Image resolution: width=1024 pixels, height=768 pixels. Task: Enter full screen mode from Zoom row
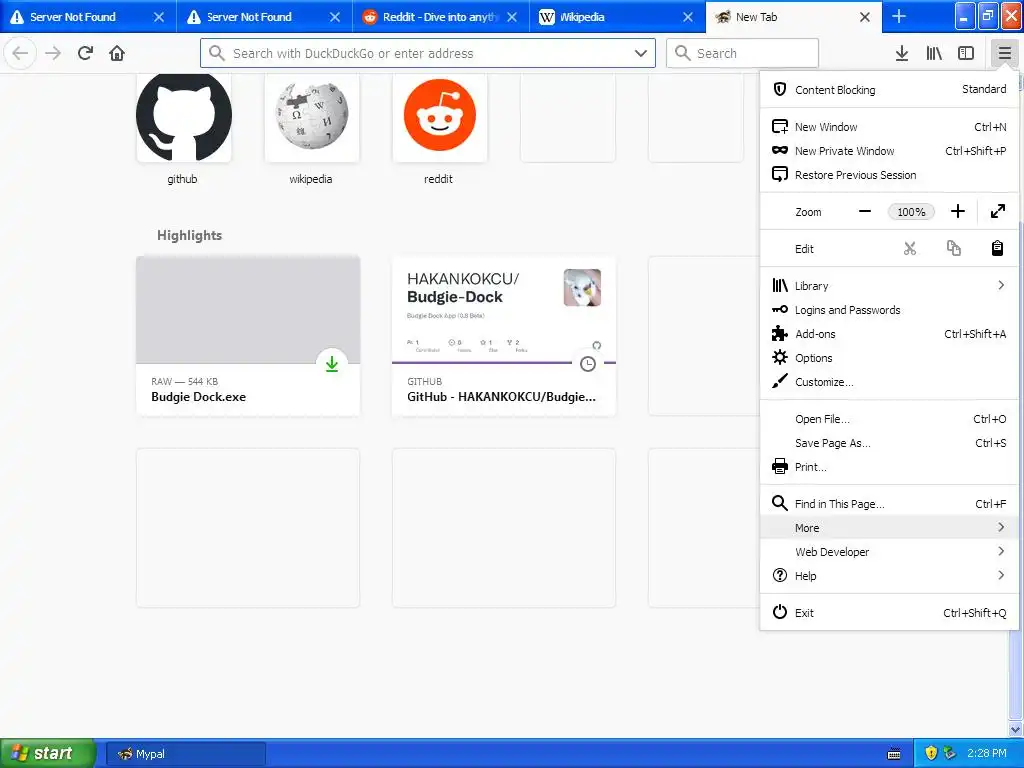pyautogui.click(x=997, y=212)
